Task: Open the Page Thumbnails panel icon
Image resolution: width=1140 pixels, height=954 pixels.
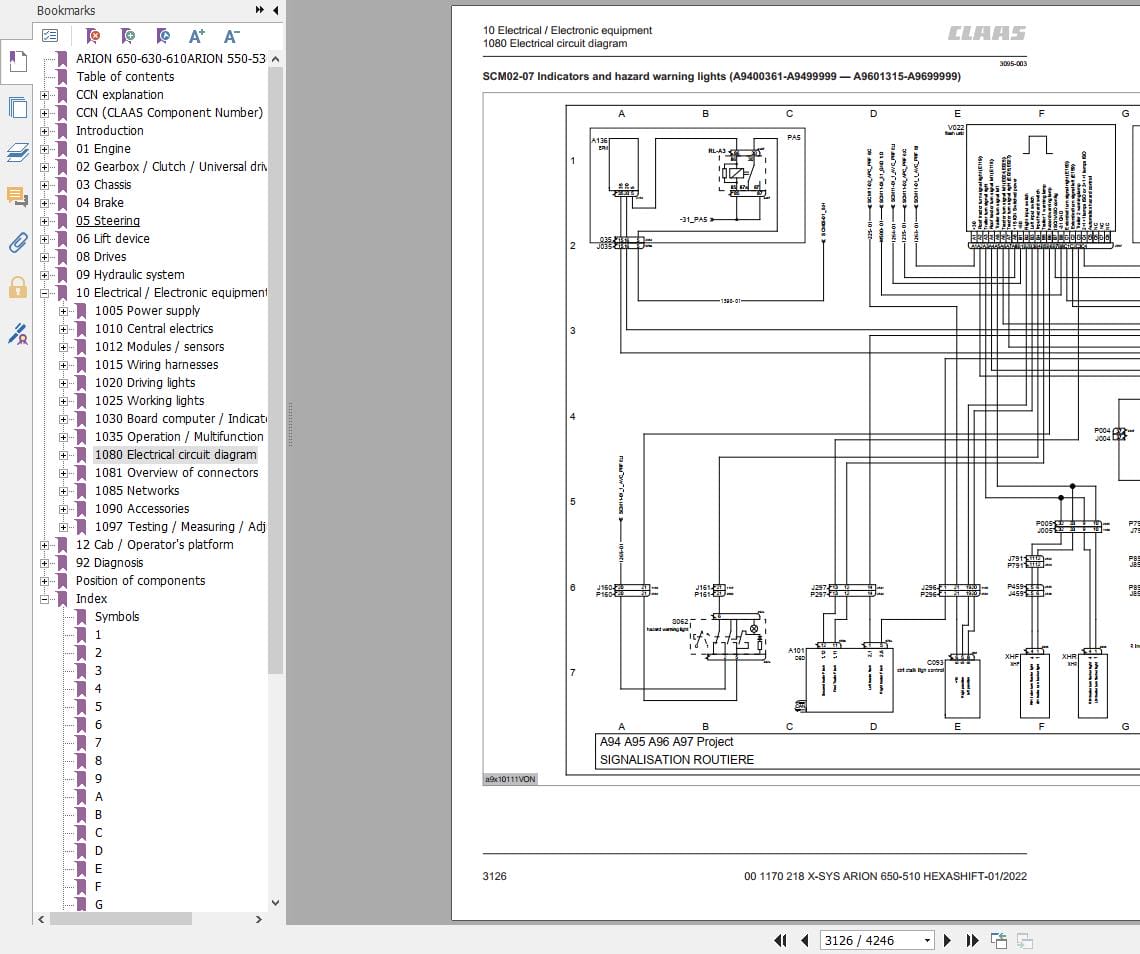Action: 17,108
